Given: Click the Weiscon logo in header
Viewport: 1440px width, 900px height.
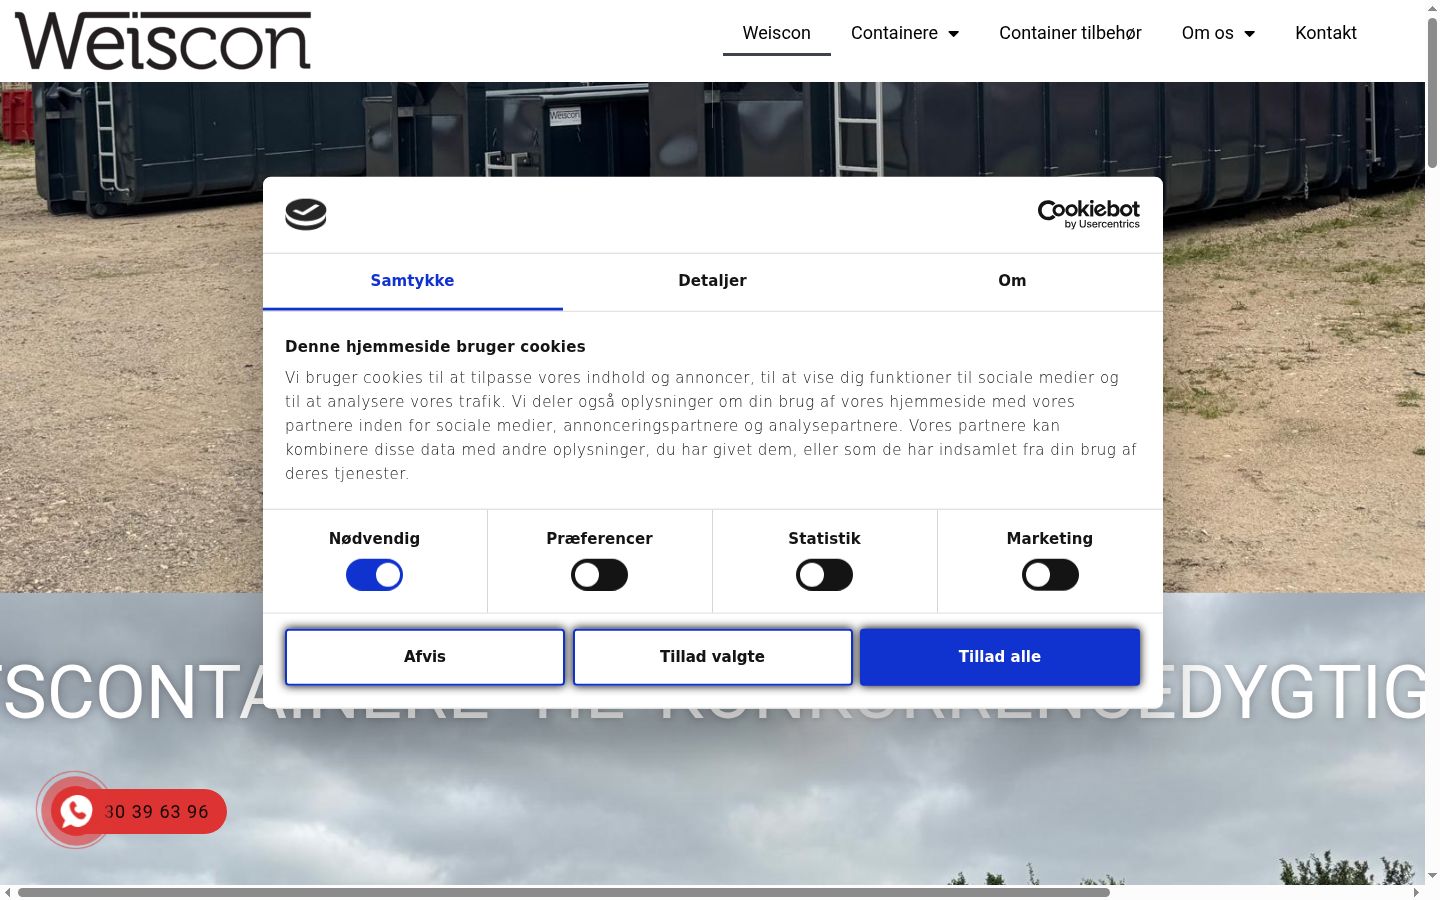Looking at the screenshot, I should 163,41.
